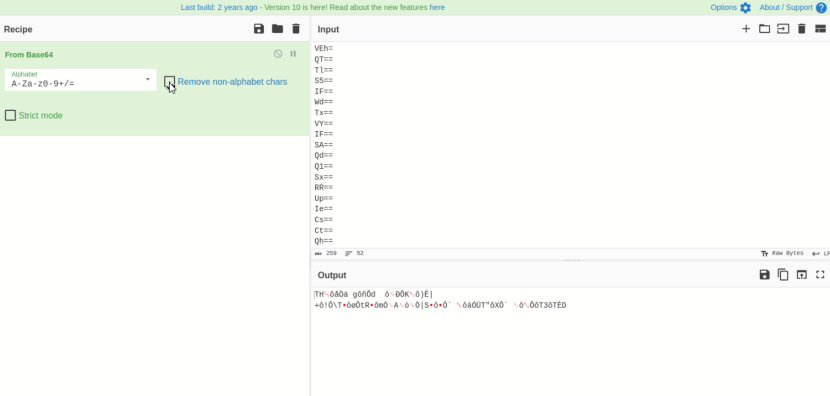Click the input lines count 52
The width and height of the screenshot is (830, 396).
click(x=355, y=254)
